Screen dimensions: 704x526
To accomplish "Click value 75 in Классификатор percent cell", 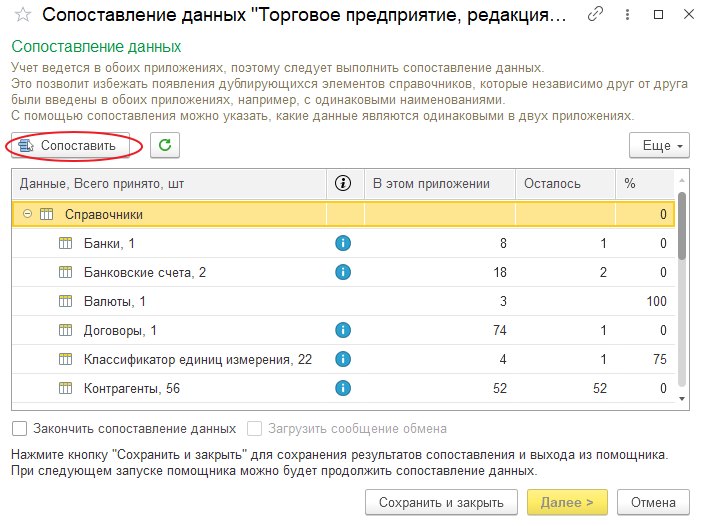I will coord(660,359).
